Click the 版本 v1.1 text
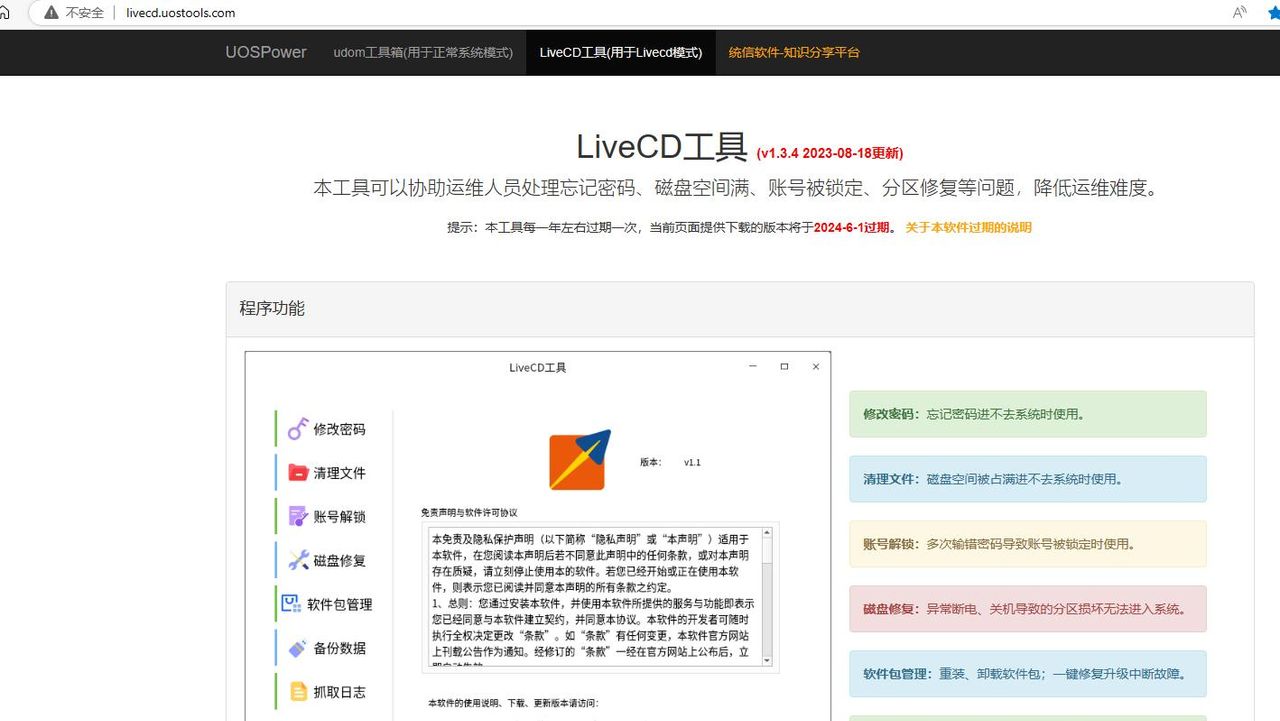Image resolution: width=1280 pixels, height=721 pixels. click(x=671, y=462)
